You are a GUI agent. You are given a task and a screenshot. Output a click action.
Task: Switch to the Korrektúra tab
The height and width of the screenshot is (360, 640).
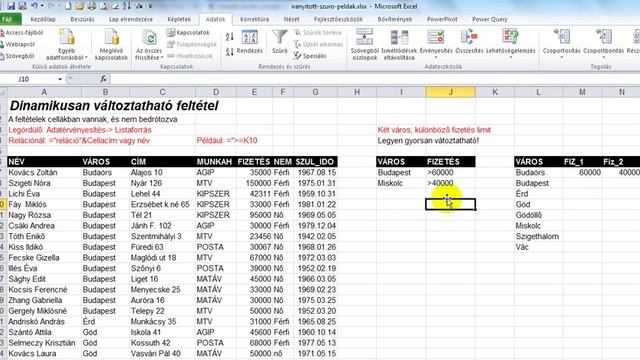pyautogui.click(x=254, y=19)
